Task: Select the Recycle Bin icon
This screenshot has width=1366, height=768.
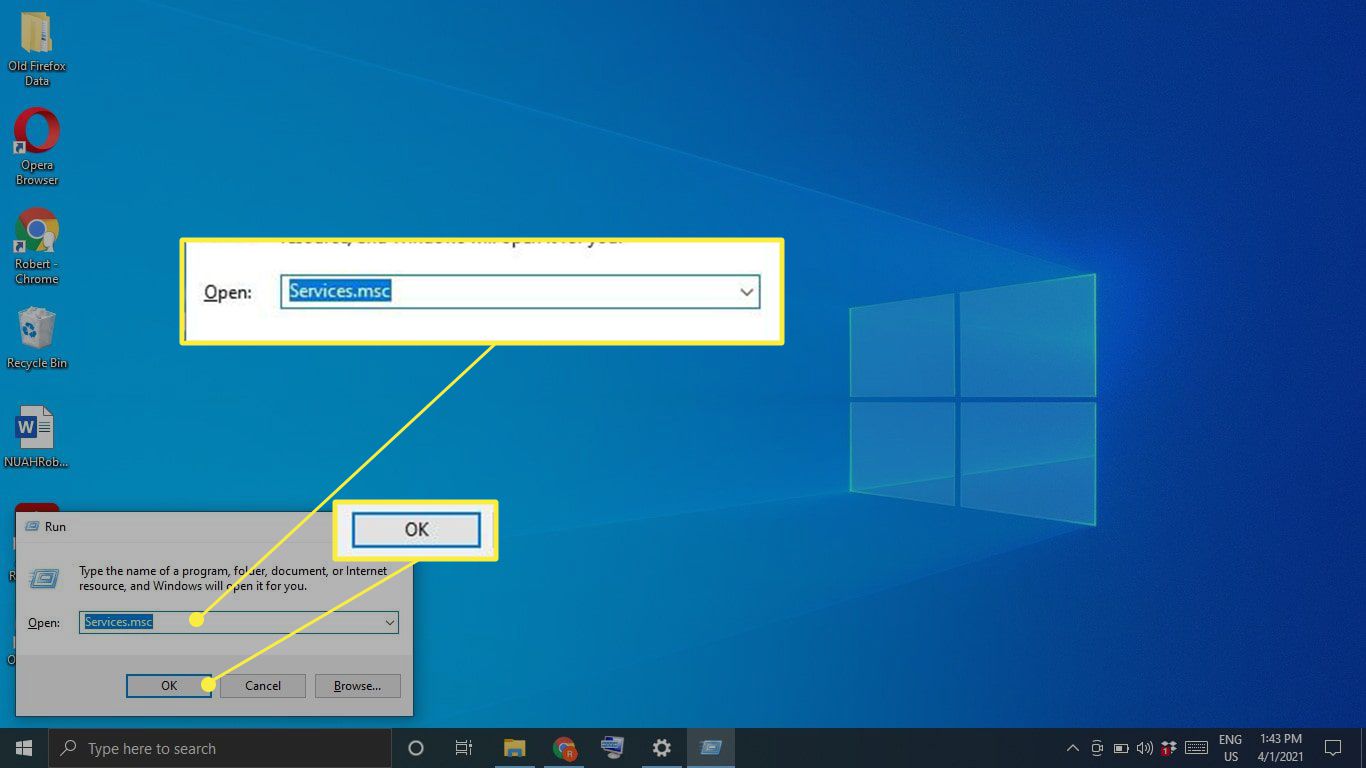Action: pyautogui.click(x=37, y=330)
